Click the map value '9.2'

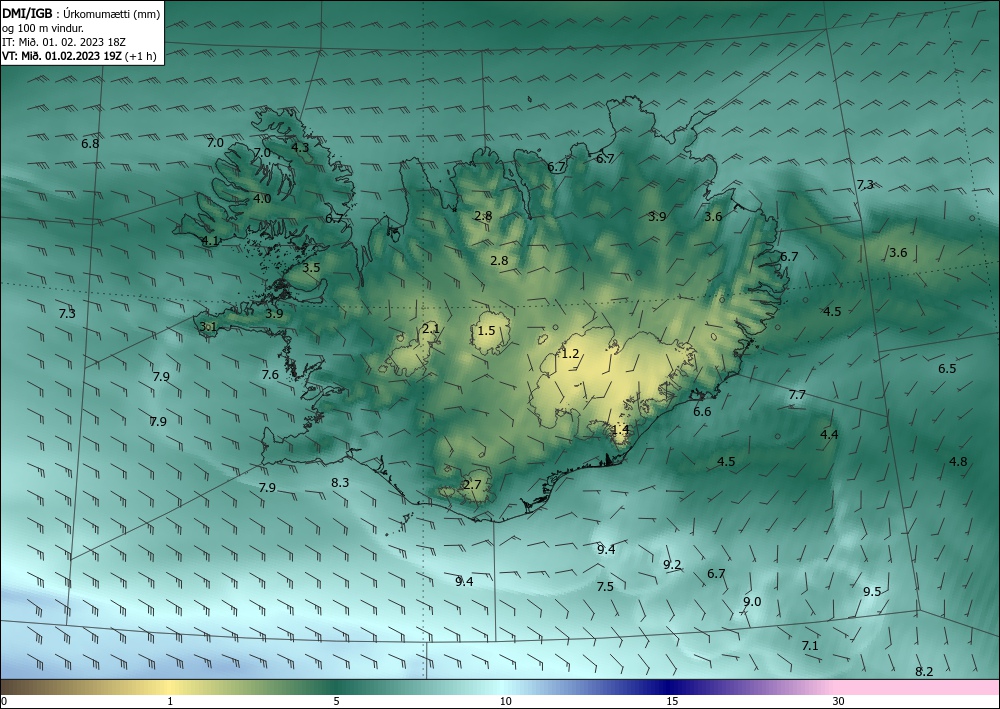click(672, 564)
